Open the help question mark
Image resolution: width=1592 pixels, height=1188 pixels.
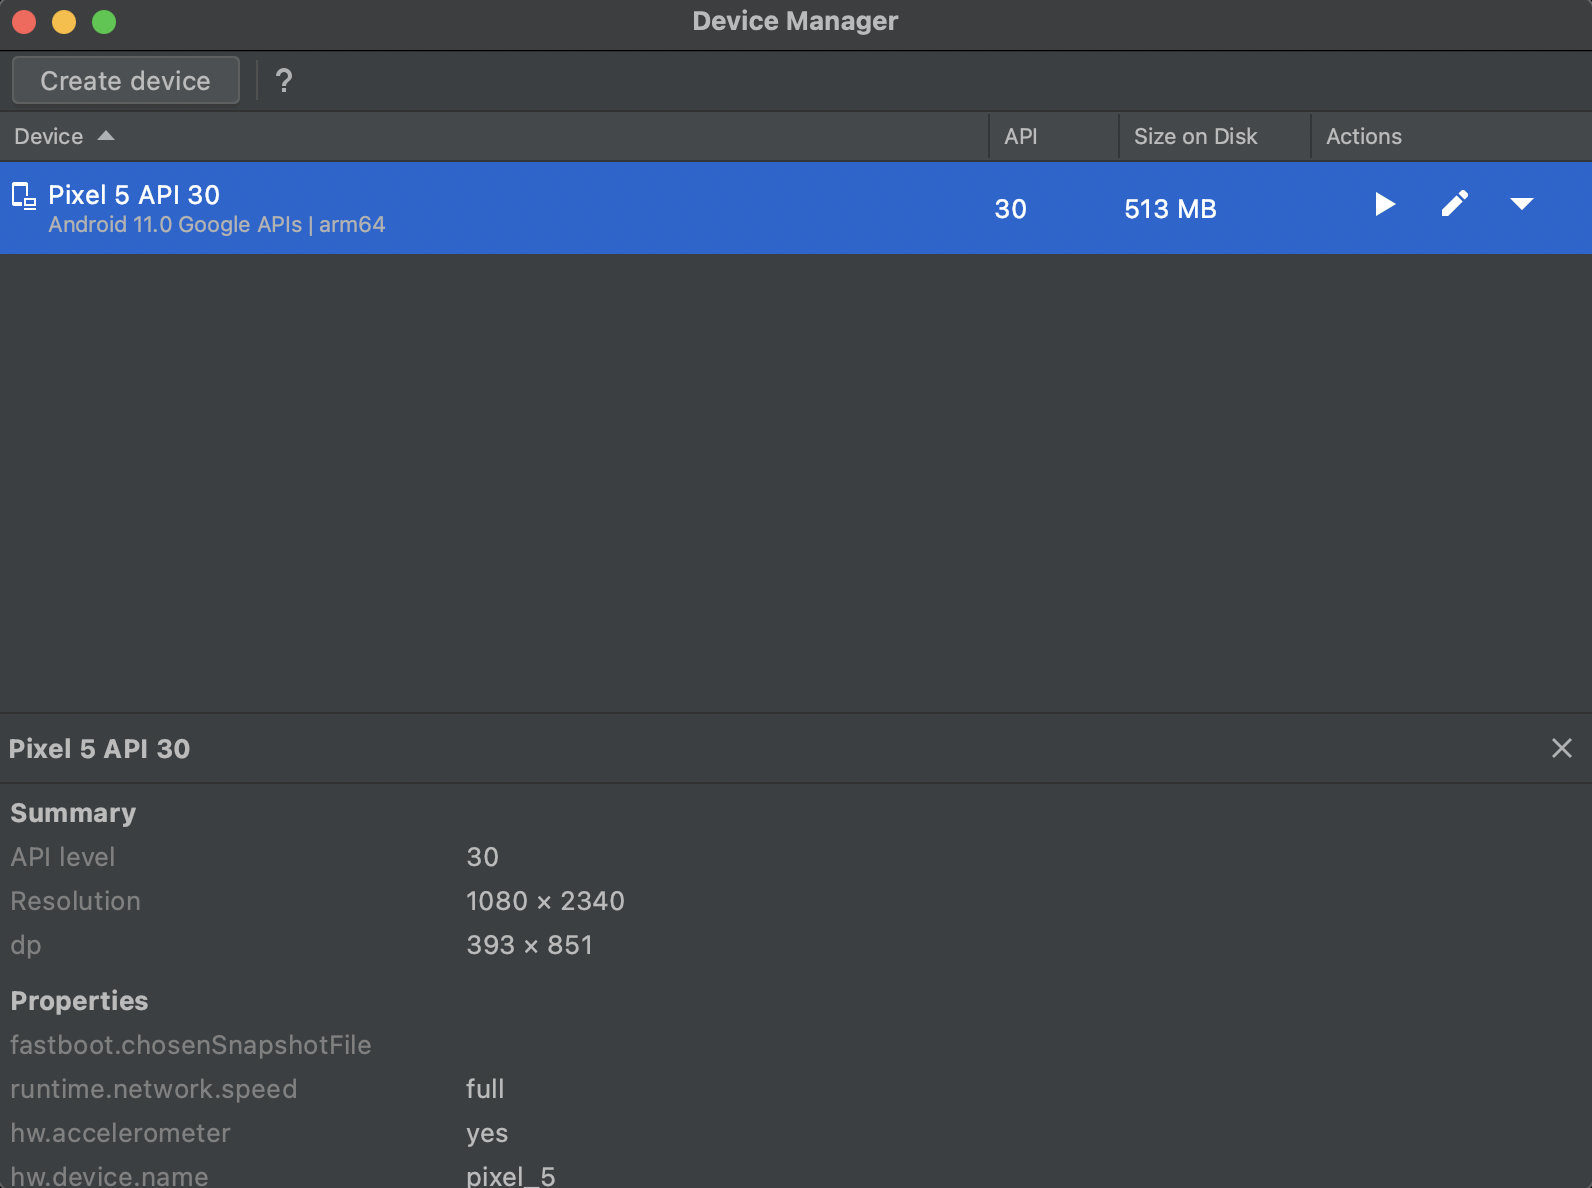point(284,80)
